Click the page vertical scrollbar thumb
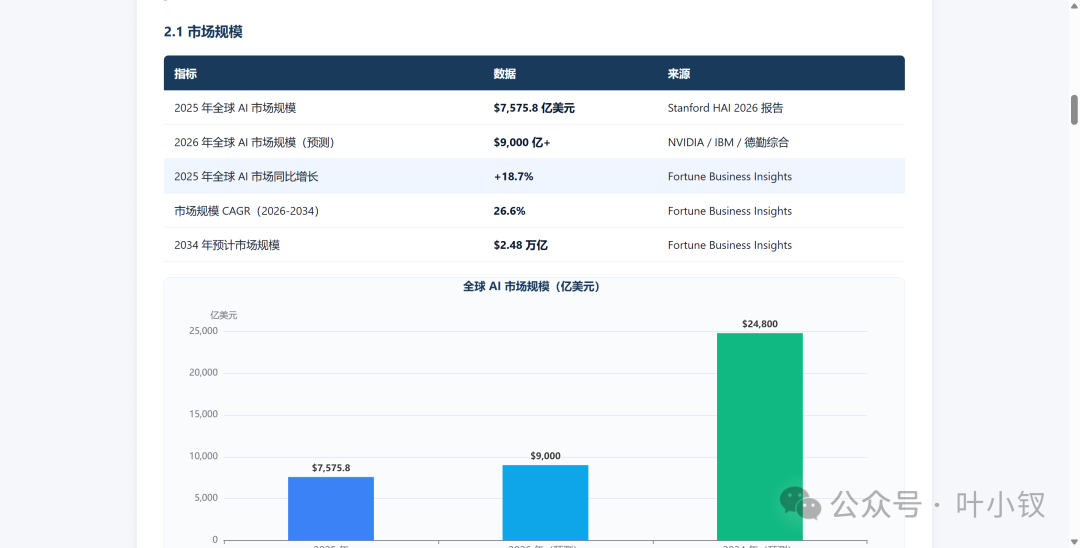Image resolution: width=1080 pixels, height=548 pixels. tap(1074, 110)
